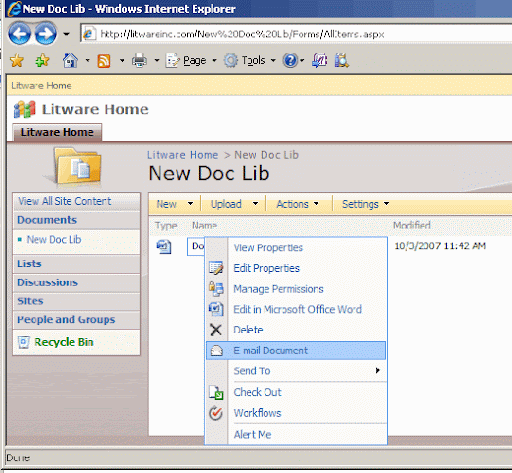Click Litware Home in breadcrumb path

click(183, 155)
